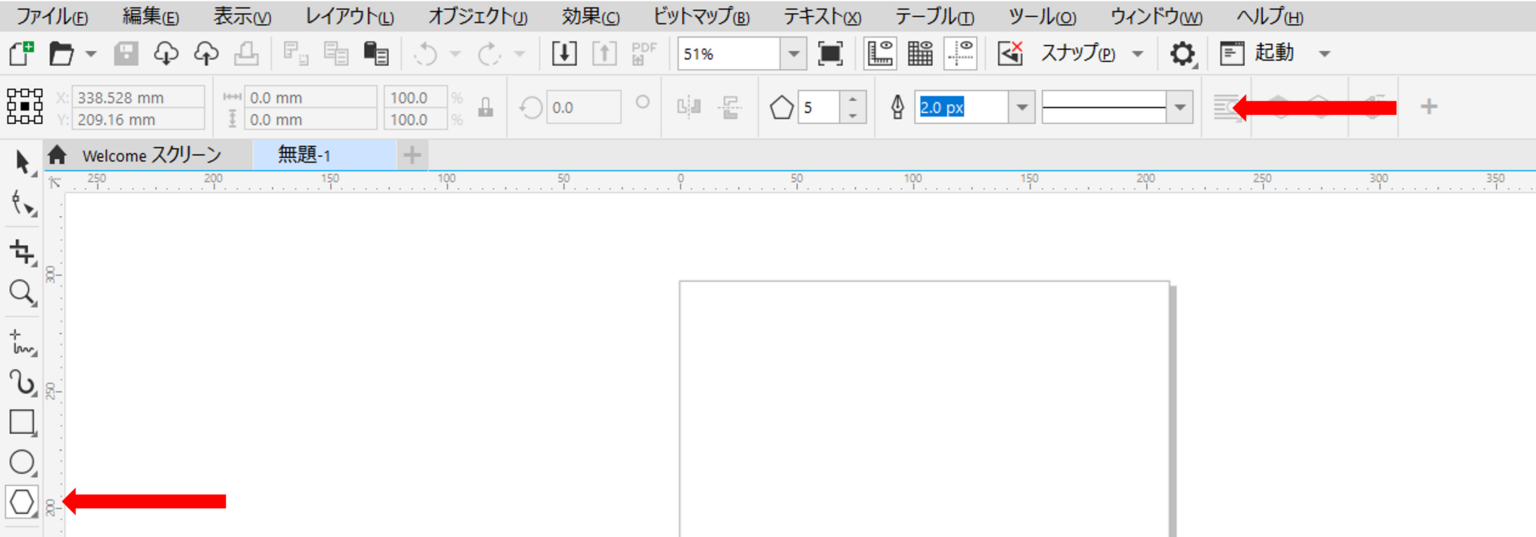1536x537 pixels.
Task: Activate the Zoom magnifier tool
Action: click(22, 291)
